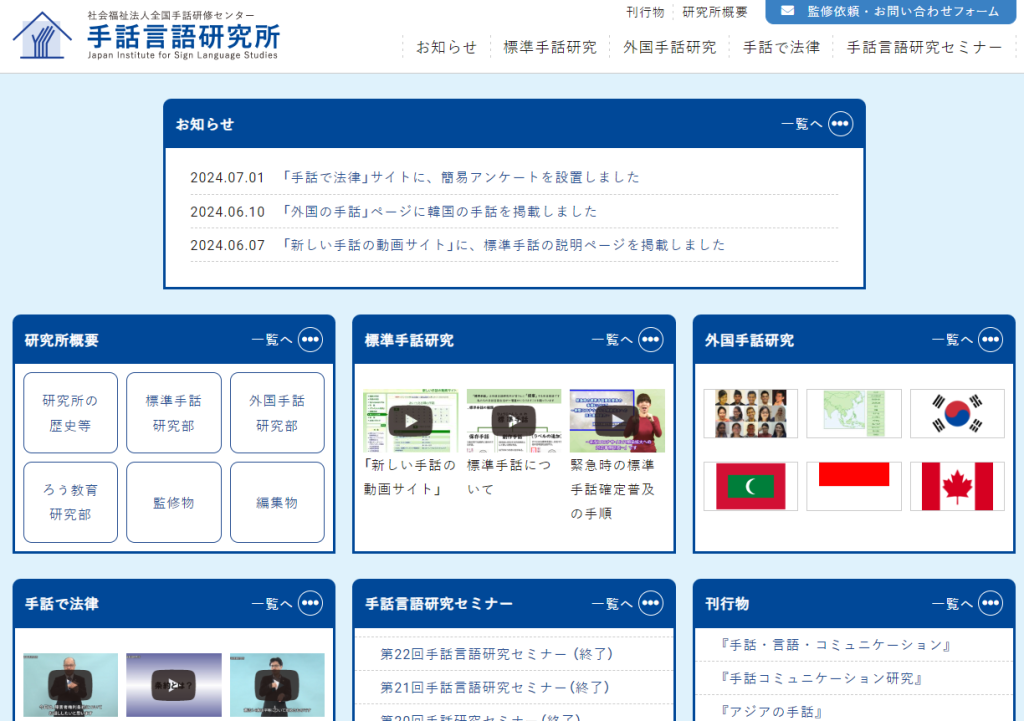Open the ろう教育研究部 button
The height and width of the screenshot is (721, 1024).
coord(71,502)
